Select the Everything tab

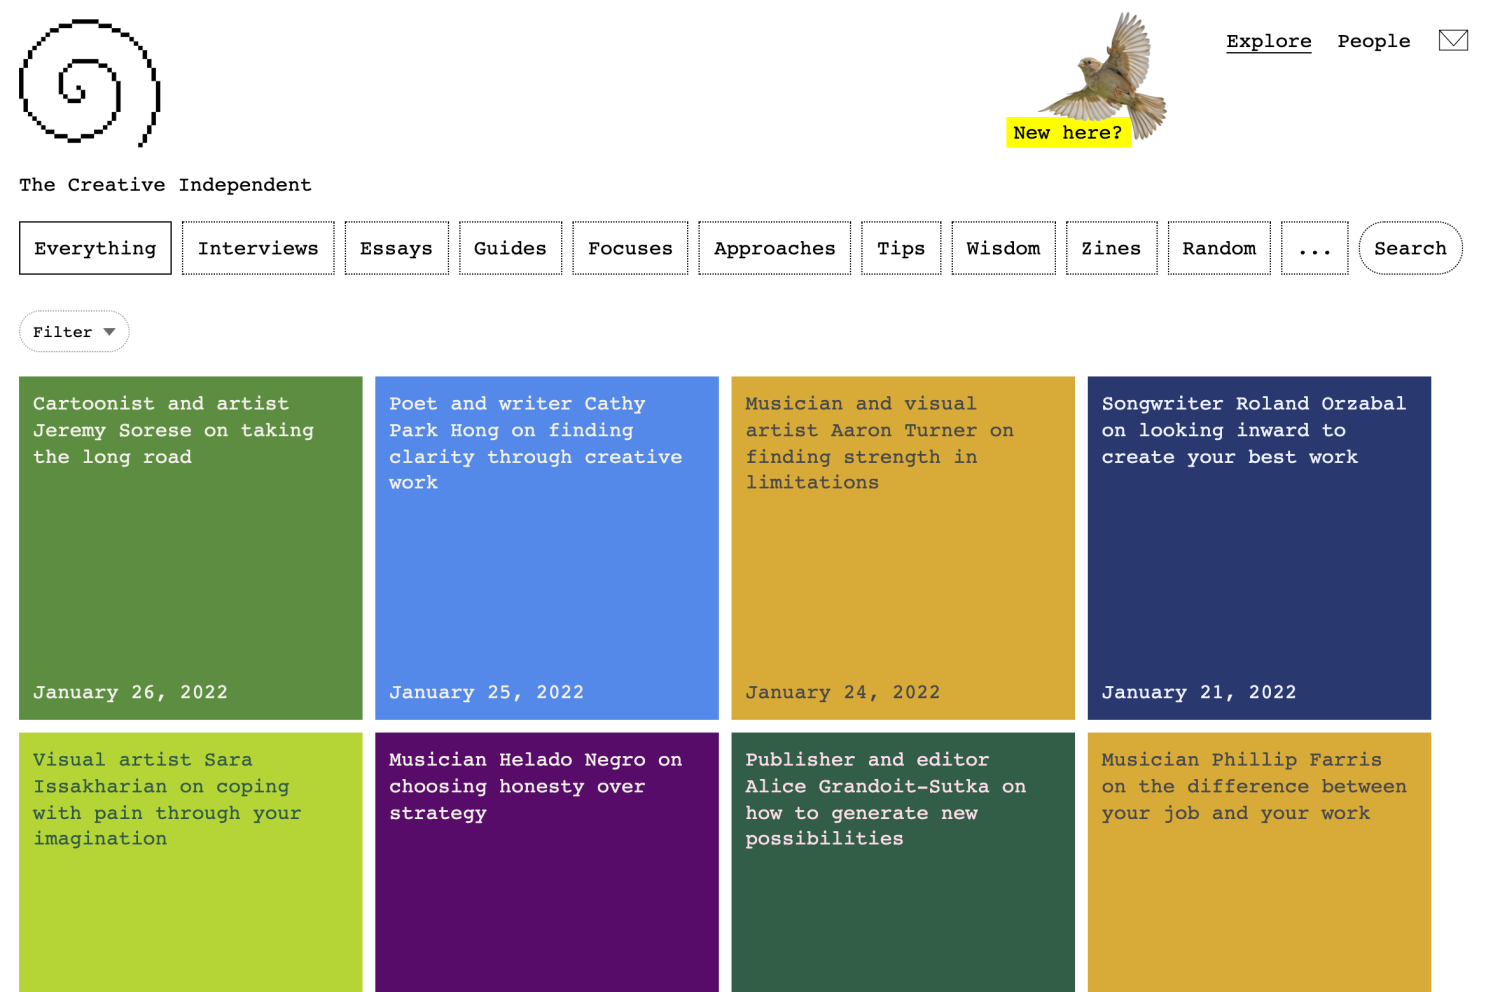95,249
